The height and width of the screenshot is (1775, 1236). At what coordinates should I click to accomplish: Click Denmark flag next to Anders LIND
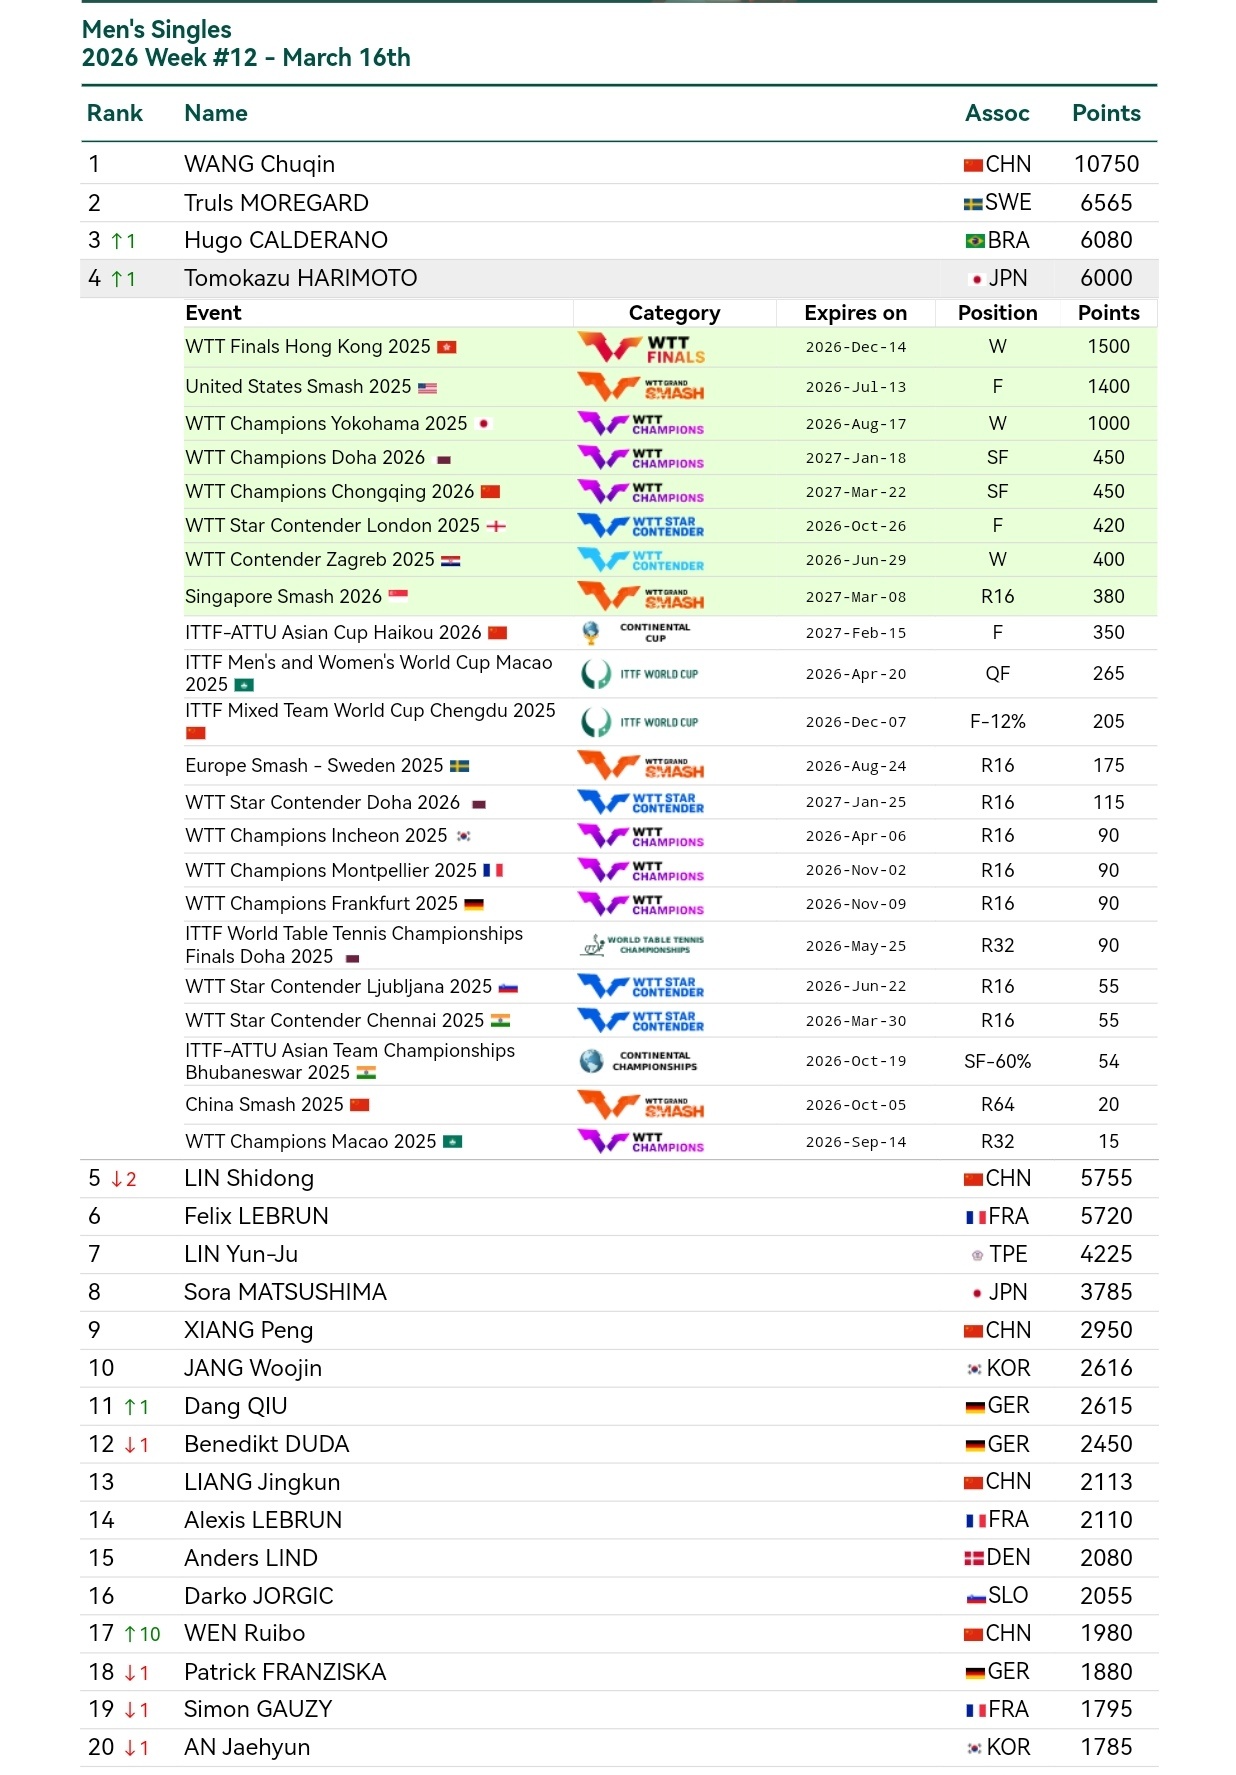point(974,1559)
